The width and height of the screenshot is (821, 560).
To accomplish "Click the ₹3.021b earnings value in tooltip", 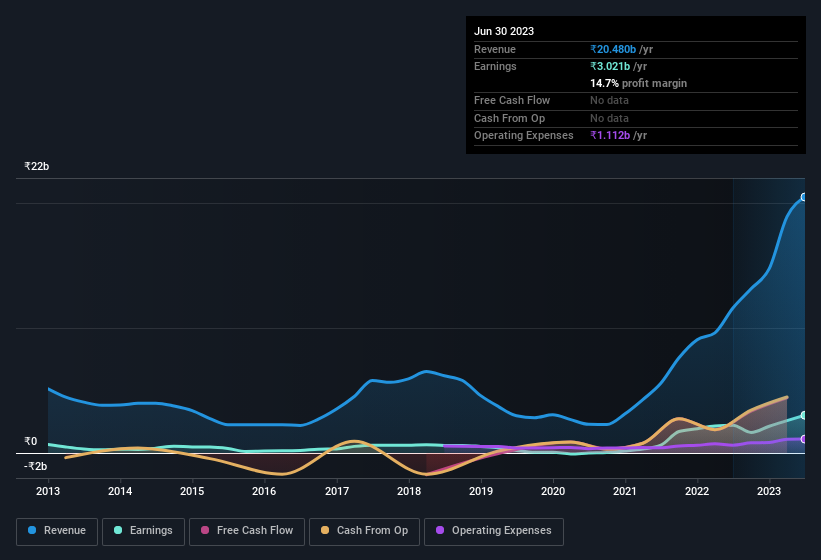I will [610, 66].
